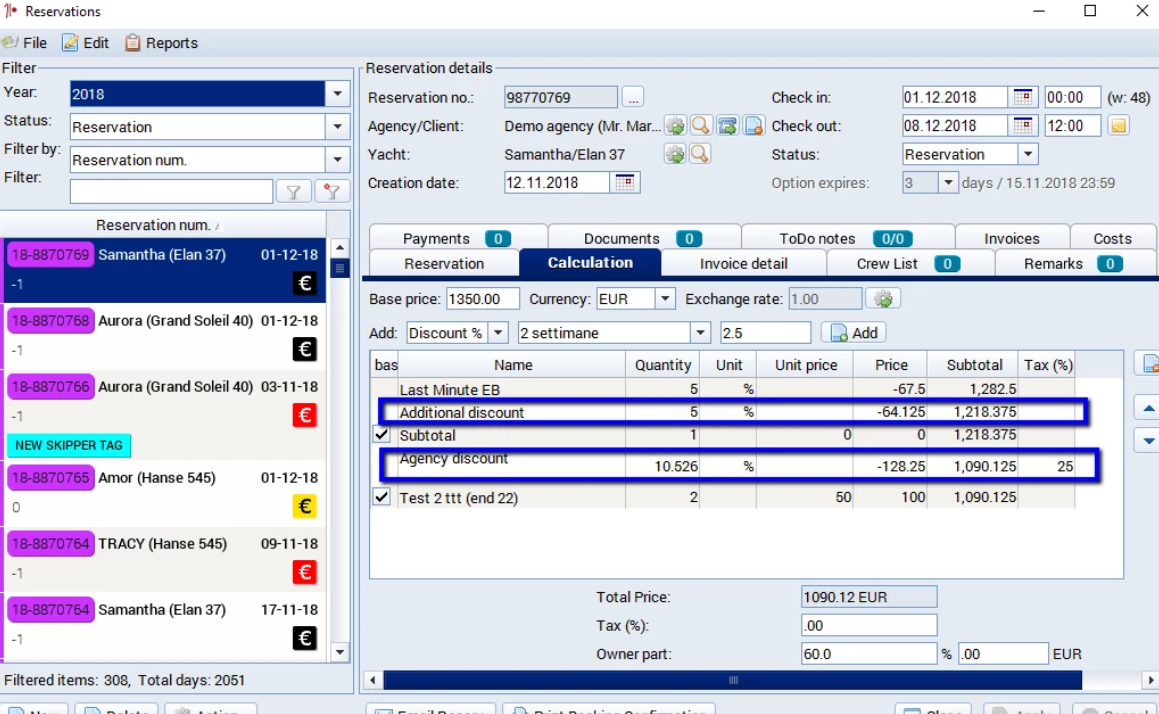
Task: Click the reservation list vertical scrollbar thumb
Action: (x=339, y=268)
